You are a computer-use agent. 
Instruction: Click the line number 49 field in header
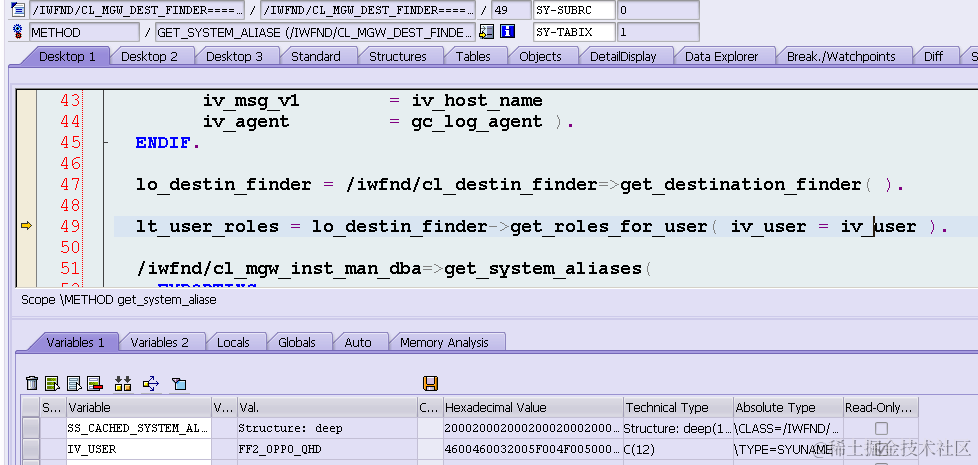510,10
